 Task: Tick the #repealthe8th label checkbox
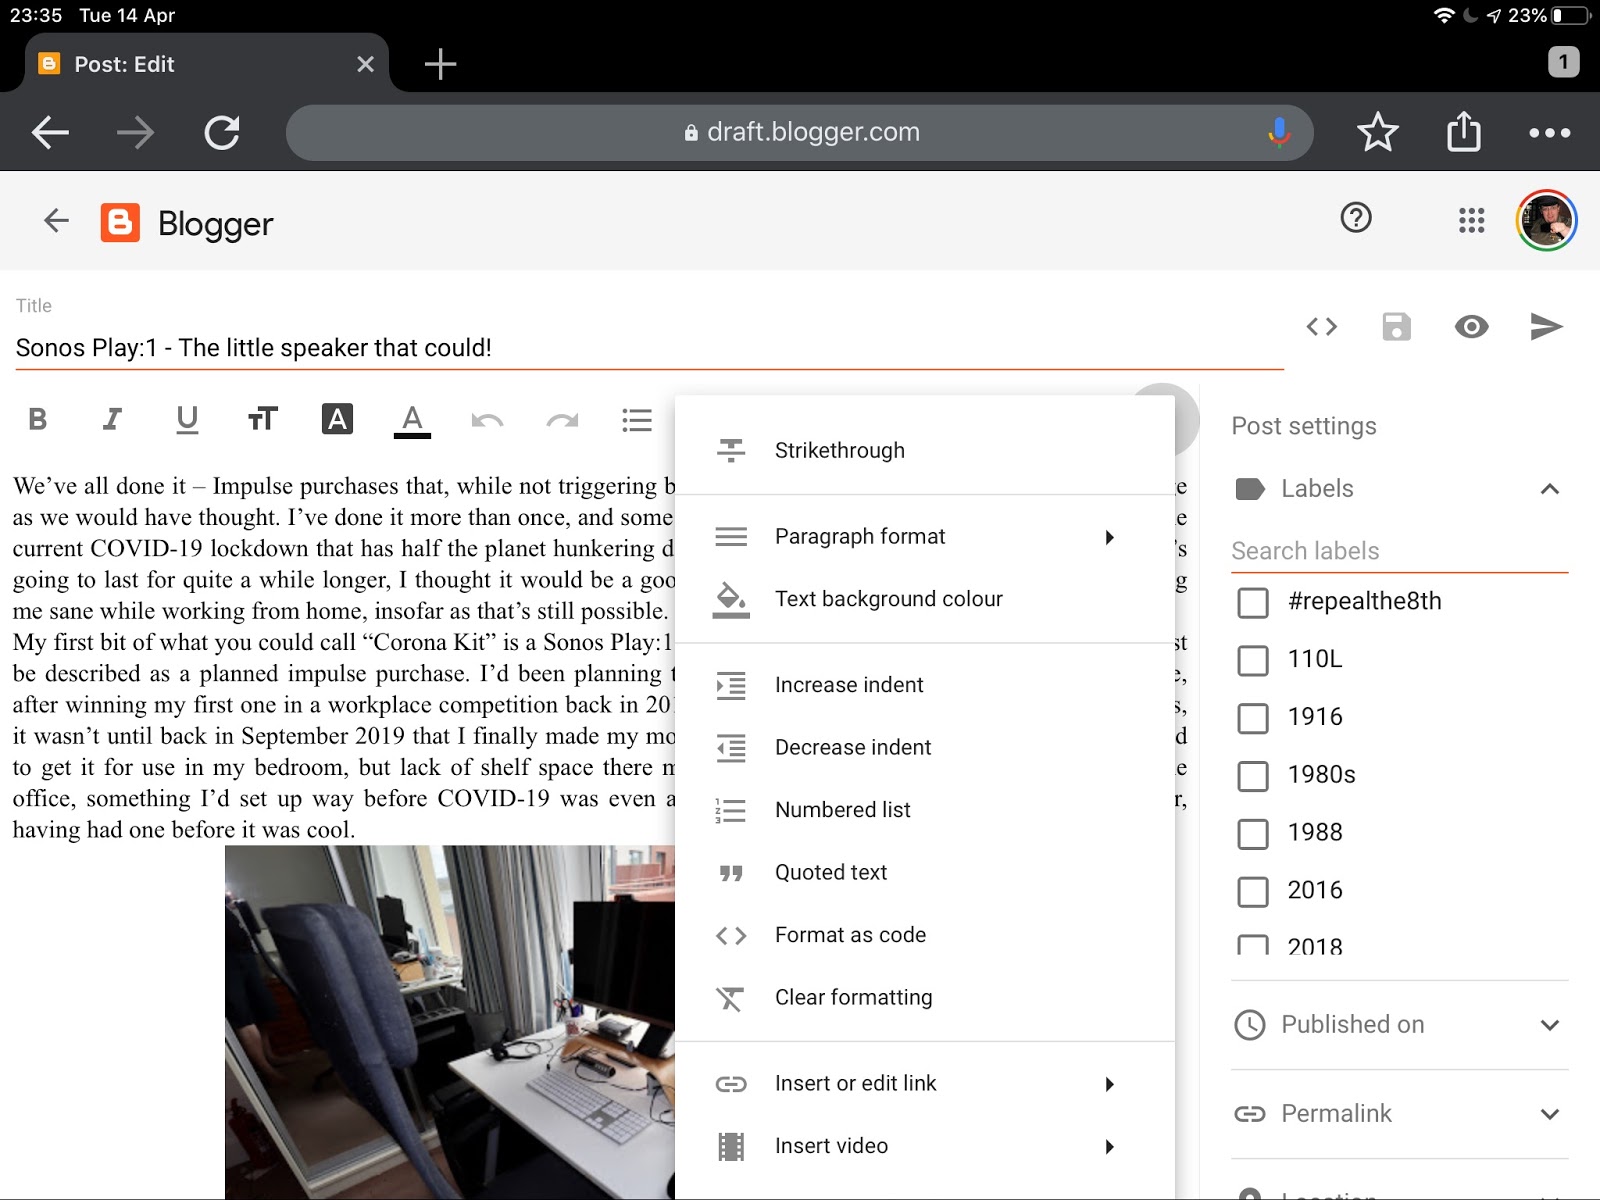point(1253,603)
